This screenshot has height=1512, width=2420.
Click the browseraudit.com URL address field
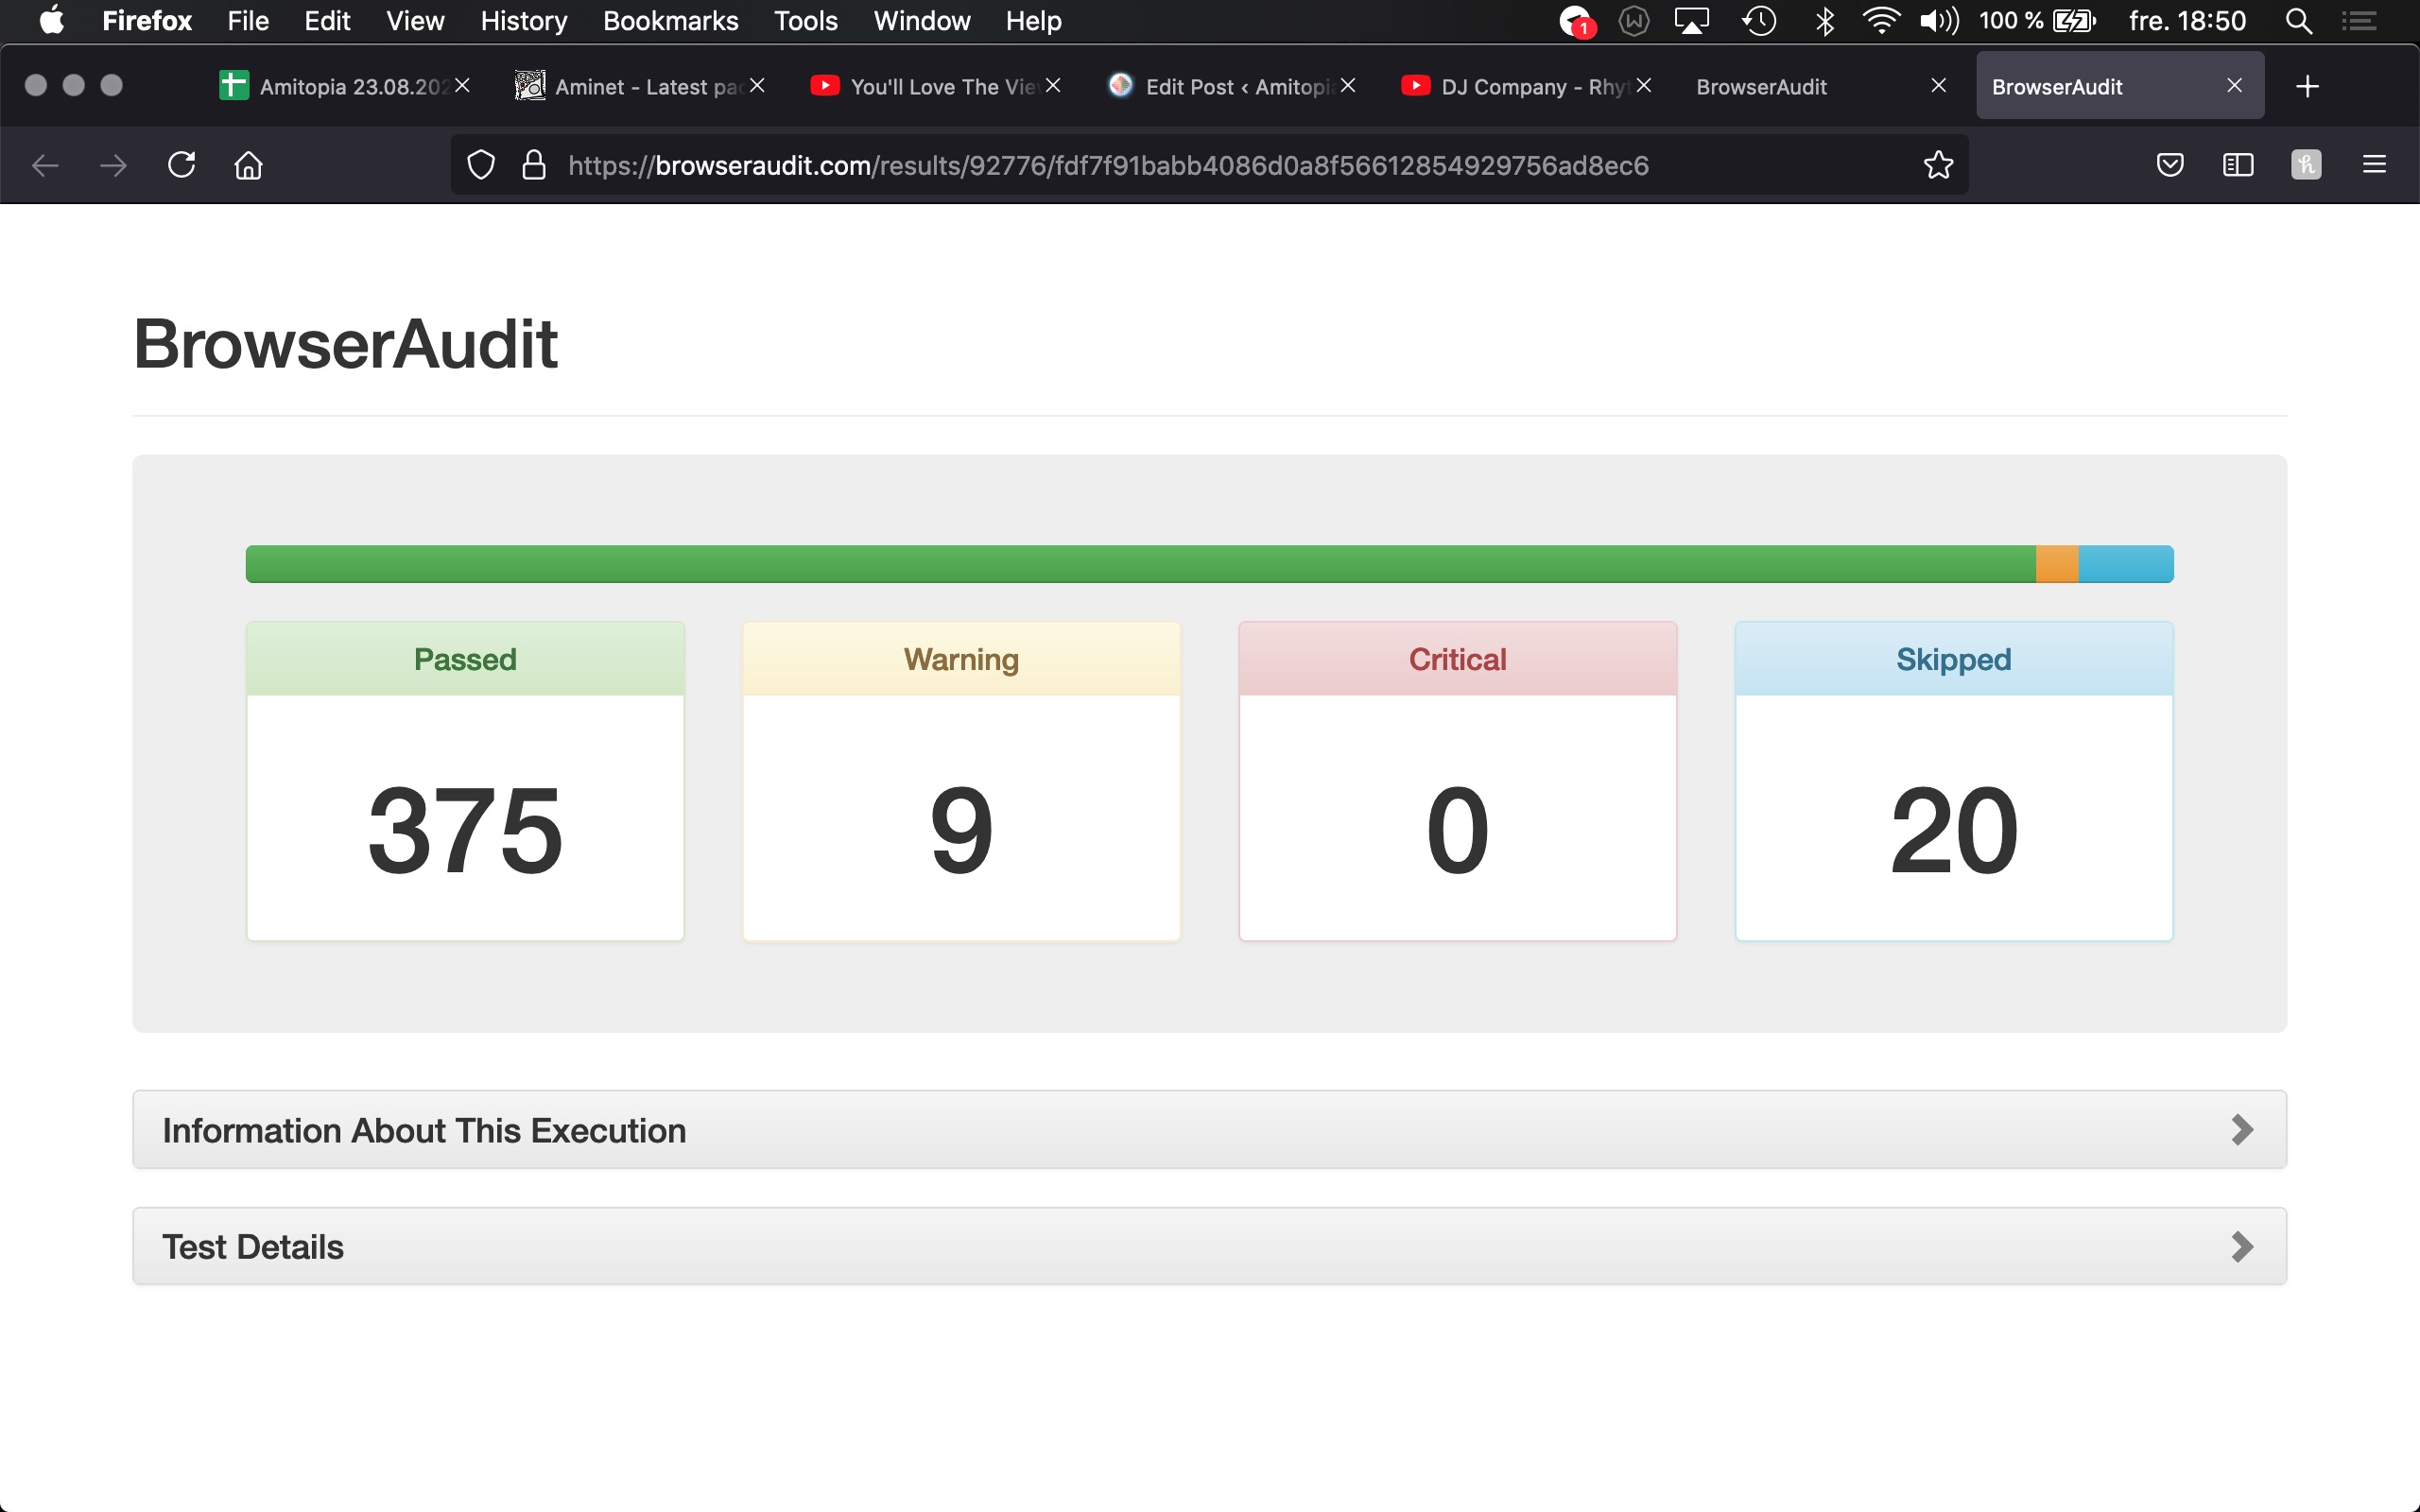pos(1209,165)
